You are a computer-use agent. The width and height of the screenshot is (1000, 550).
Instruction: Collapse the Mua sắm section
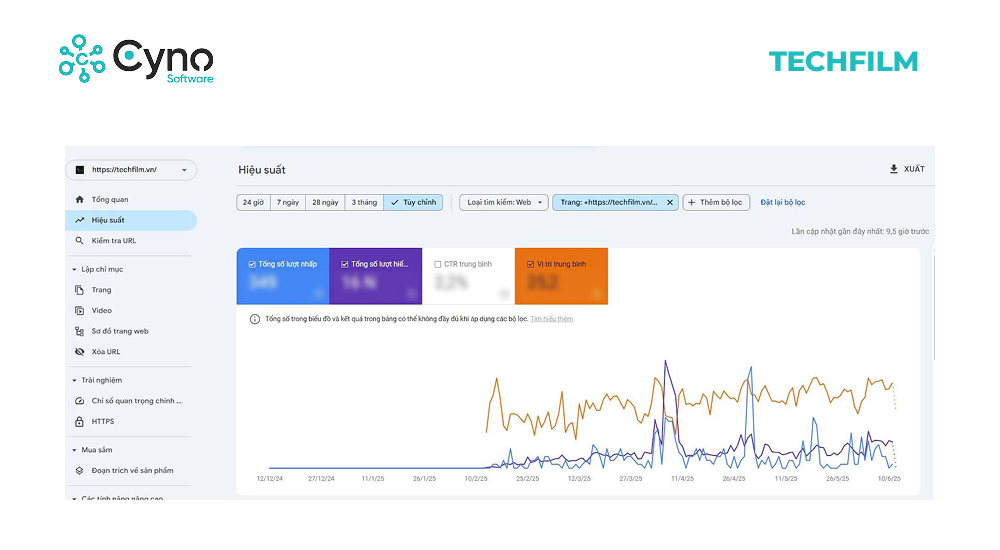tap(75, 450)
